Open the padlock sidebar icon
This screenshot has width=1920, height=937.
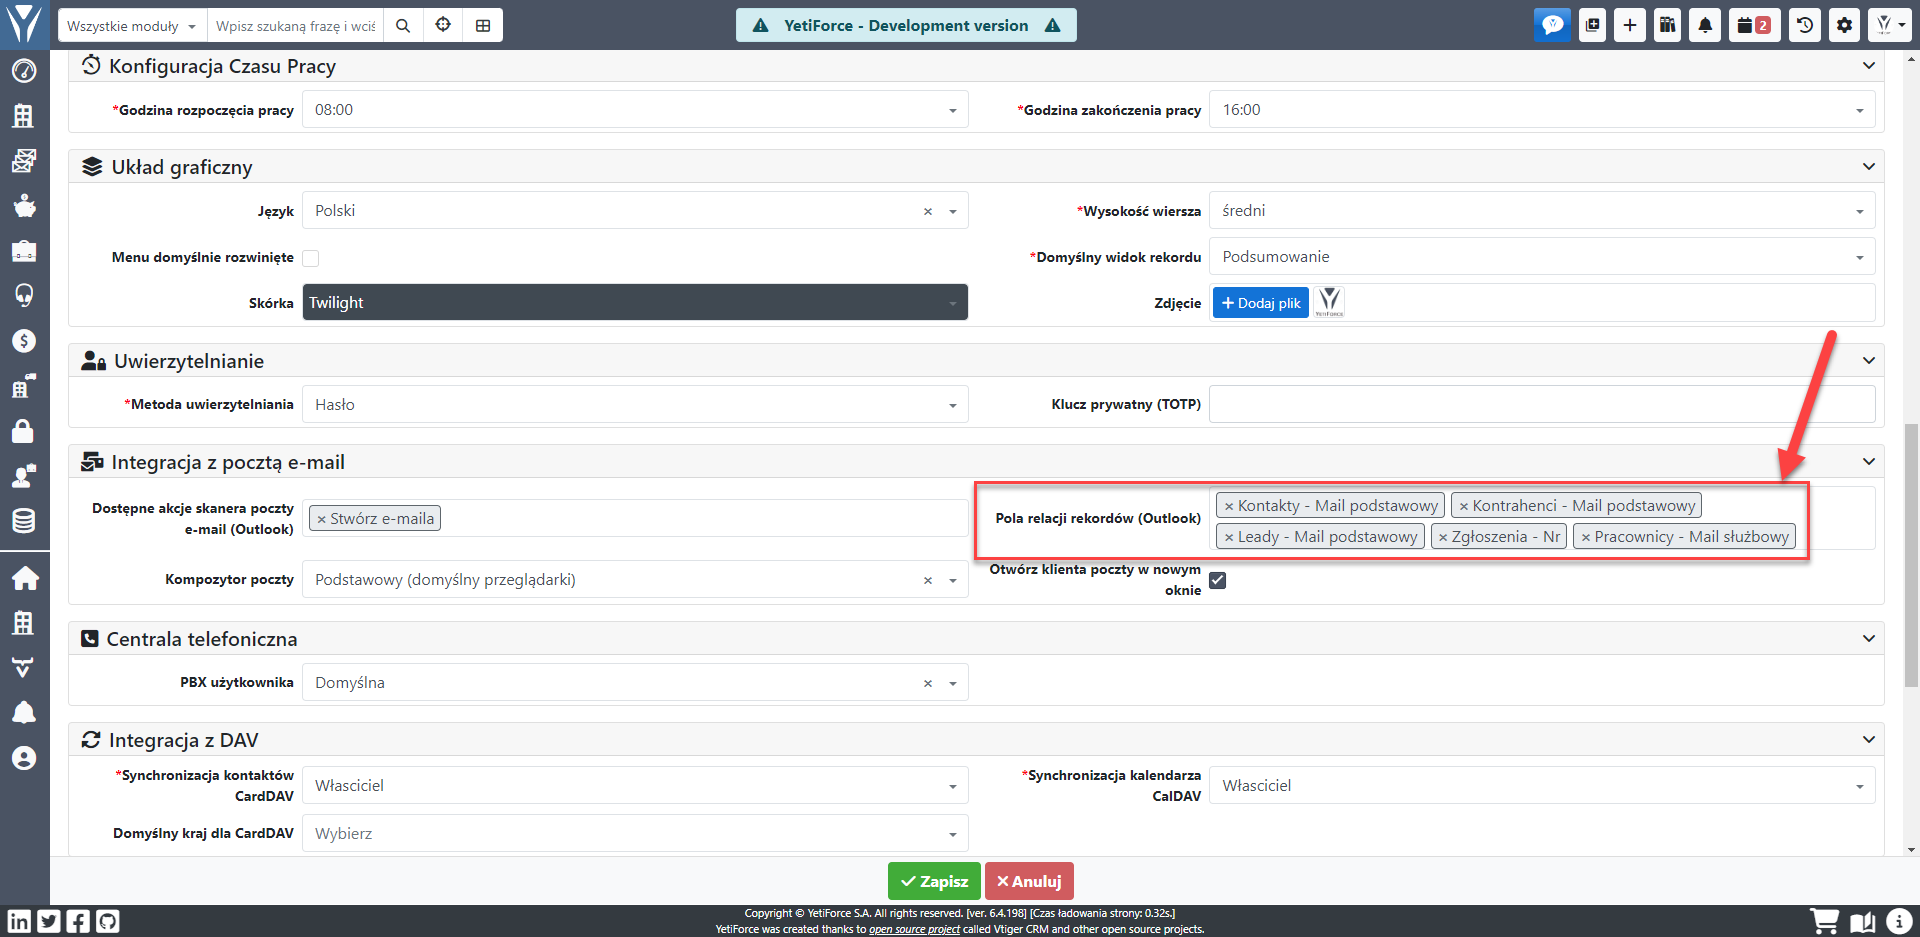tap(24, 431)
